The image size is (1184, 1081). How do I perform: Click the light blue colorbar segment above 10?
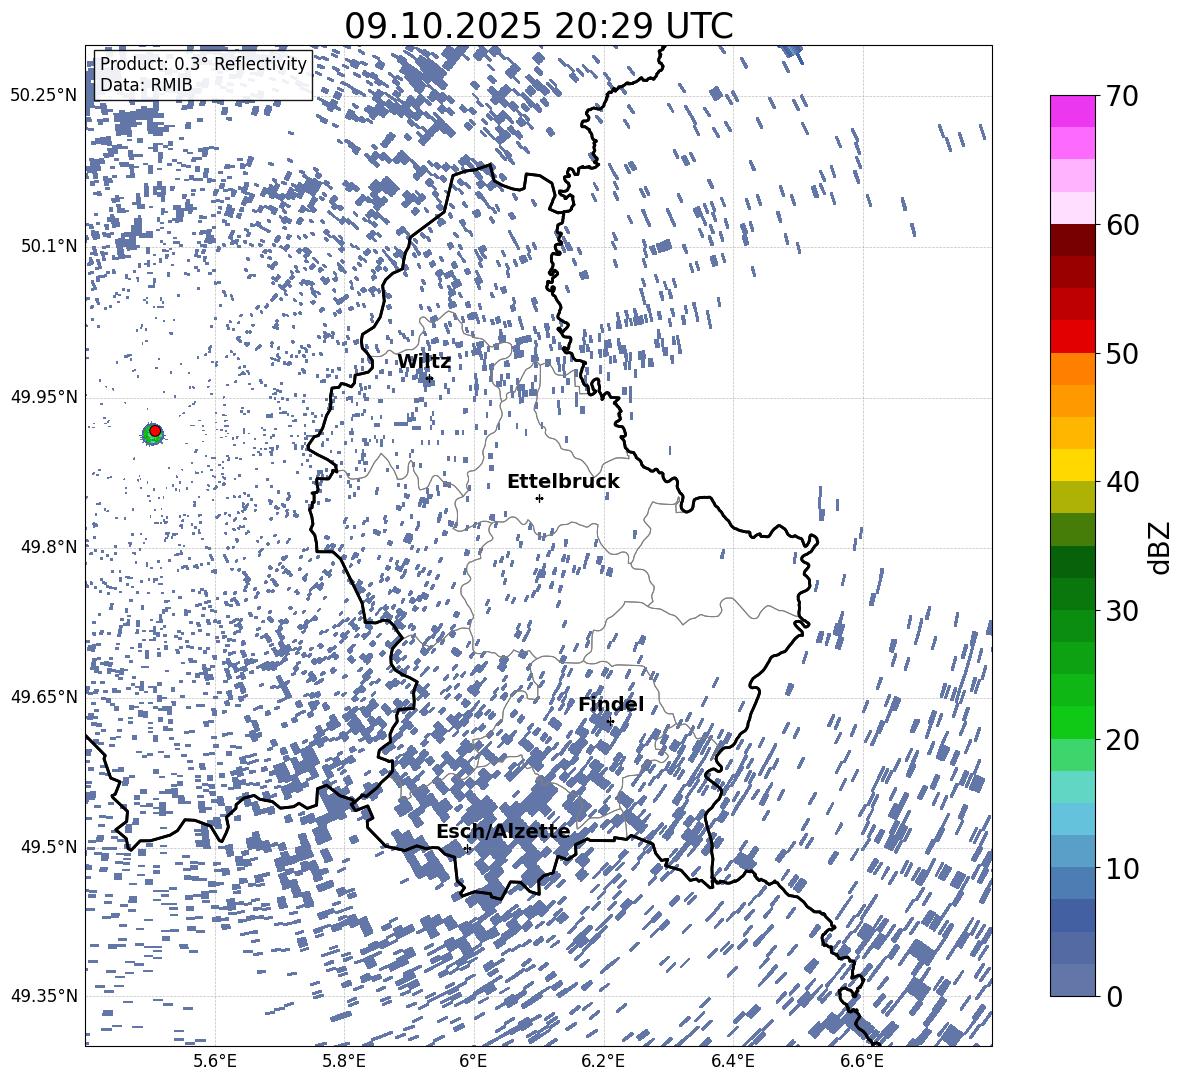(x=1072, y=819)
